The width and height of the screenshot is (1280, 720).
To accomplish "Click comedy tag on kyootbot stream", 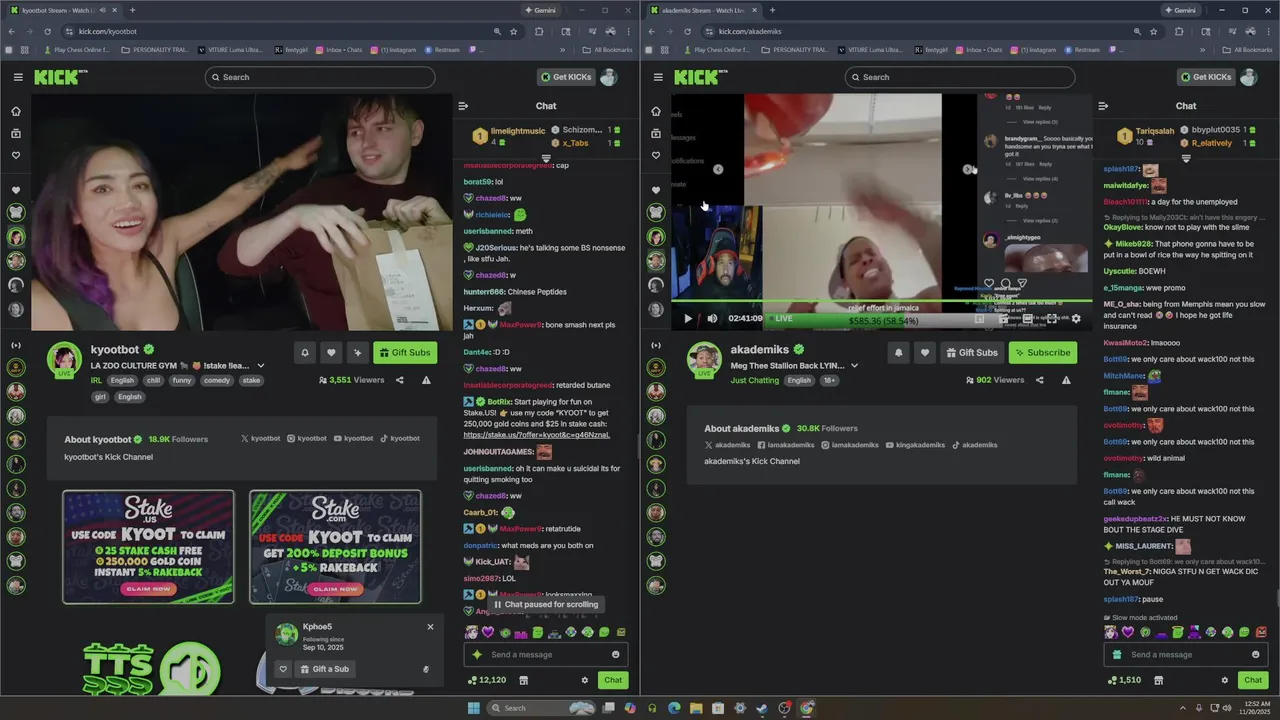I will (x=217, y=380).
